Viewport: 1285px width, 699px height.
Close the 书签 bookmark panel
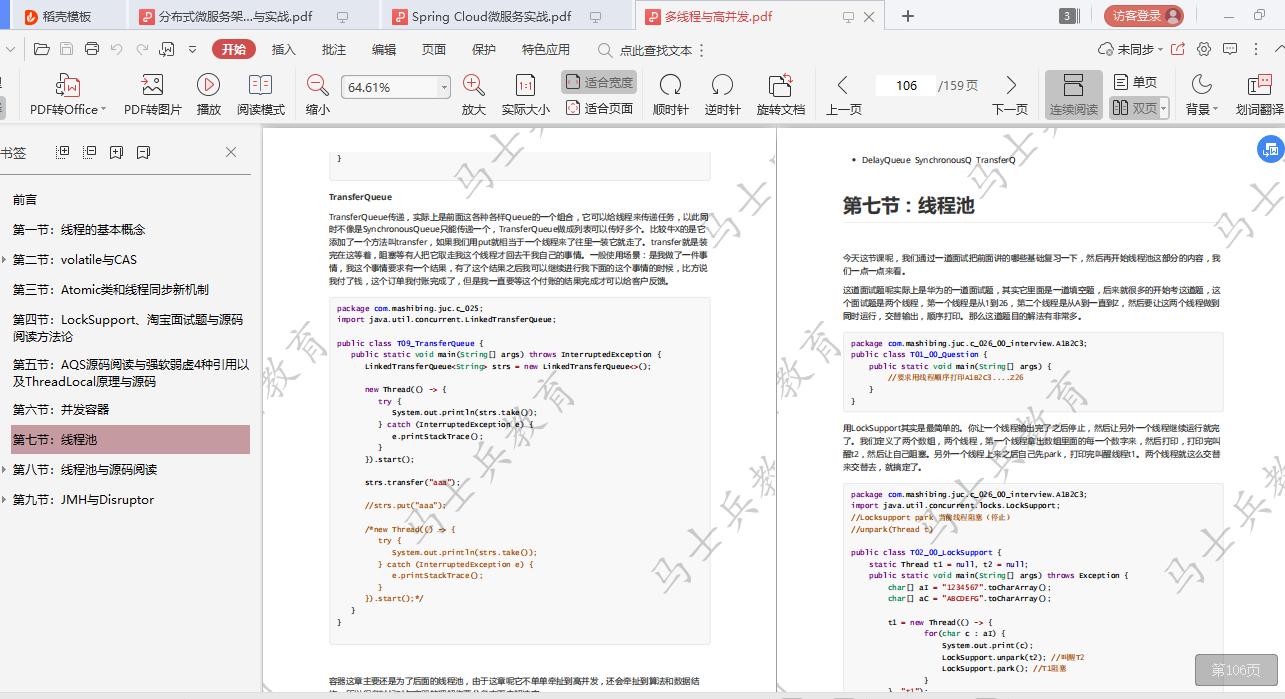tap(231, 152)
